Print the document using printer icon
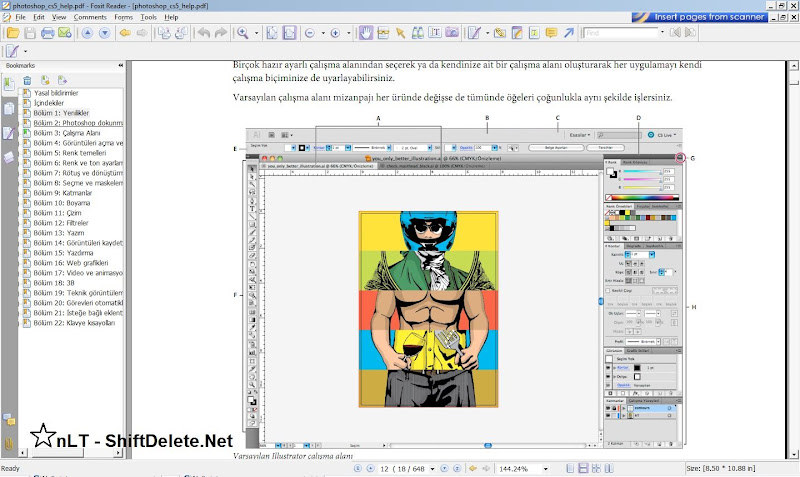The image size is (800, 477). point(47,33)
